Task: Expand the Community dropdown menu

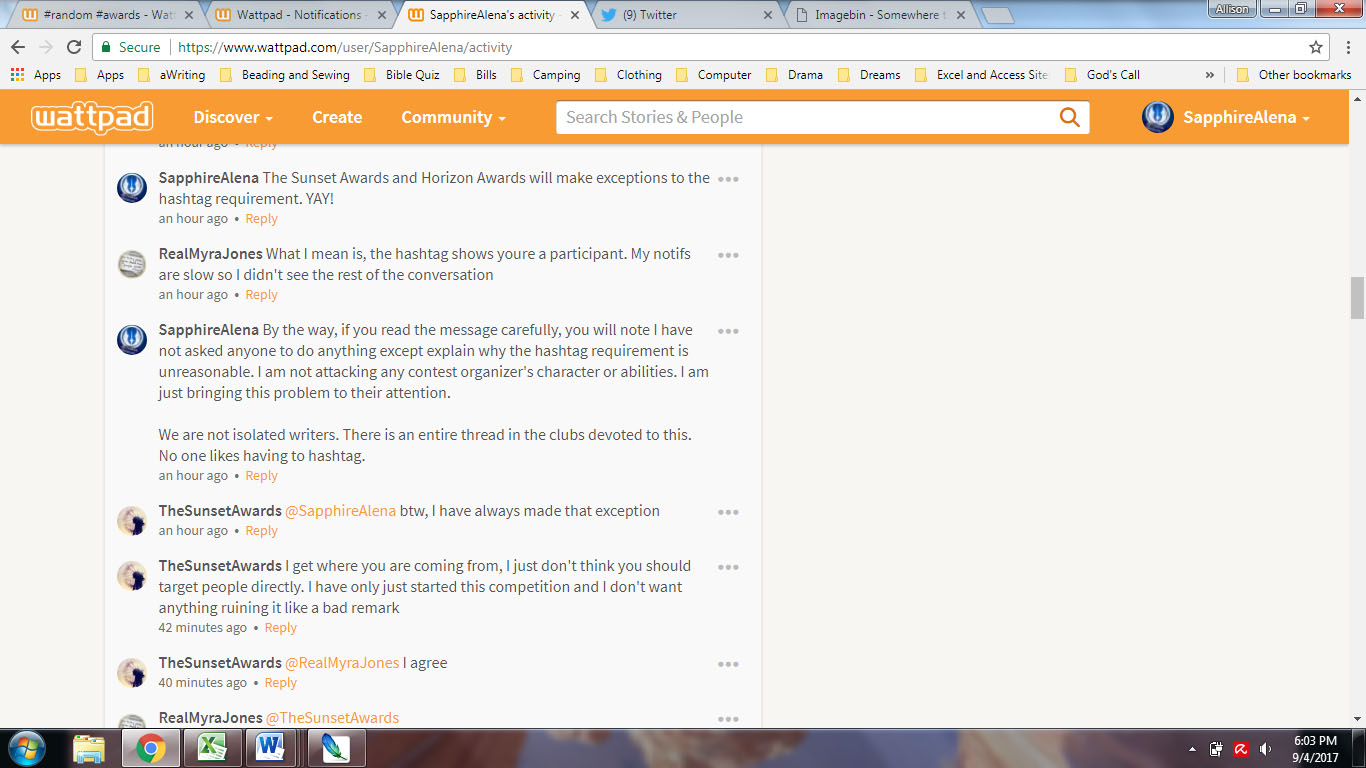Action: pos(453,117)
